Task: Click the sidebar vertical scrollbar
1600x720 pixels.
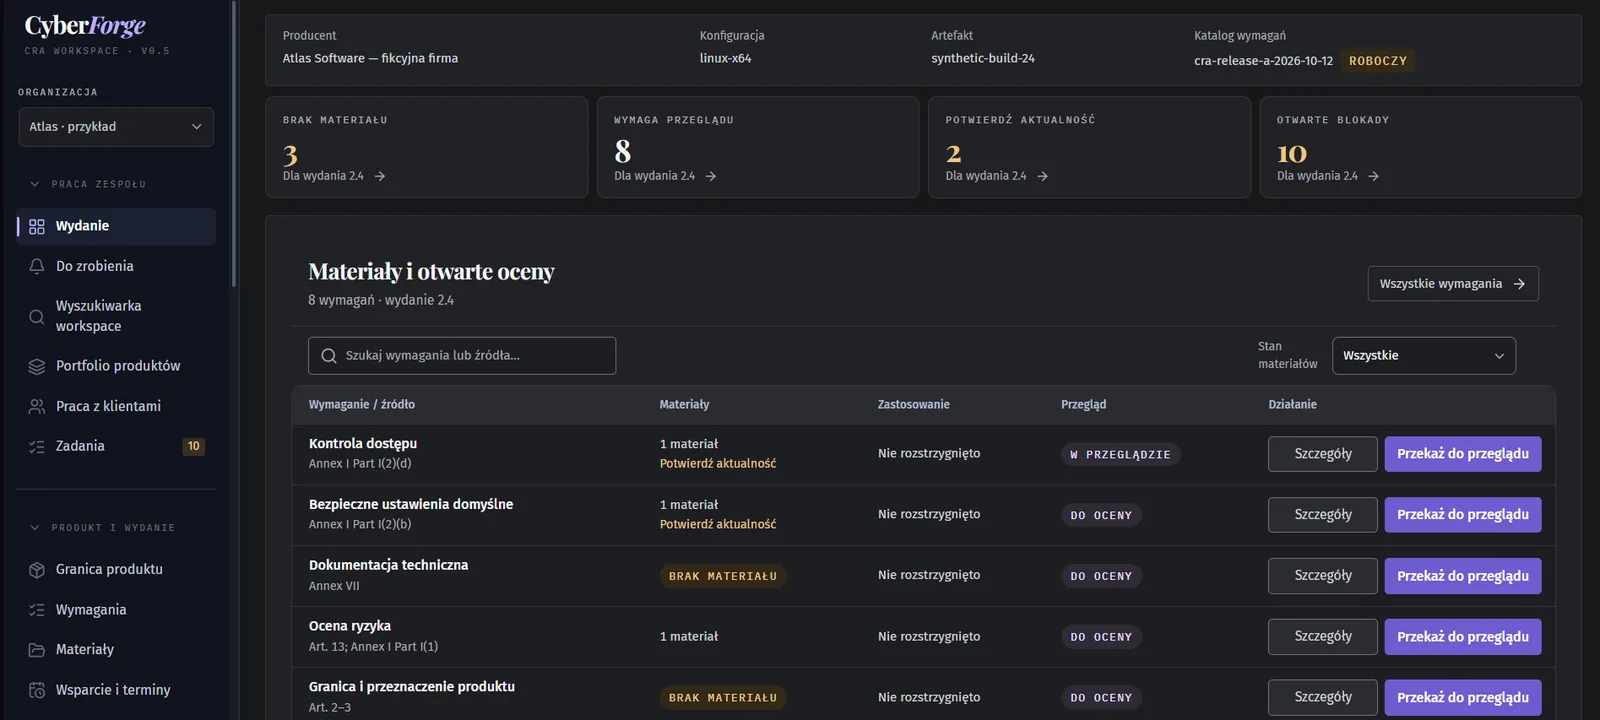Action: (x=234, y=145)
